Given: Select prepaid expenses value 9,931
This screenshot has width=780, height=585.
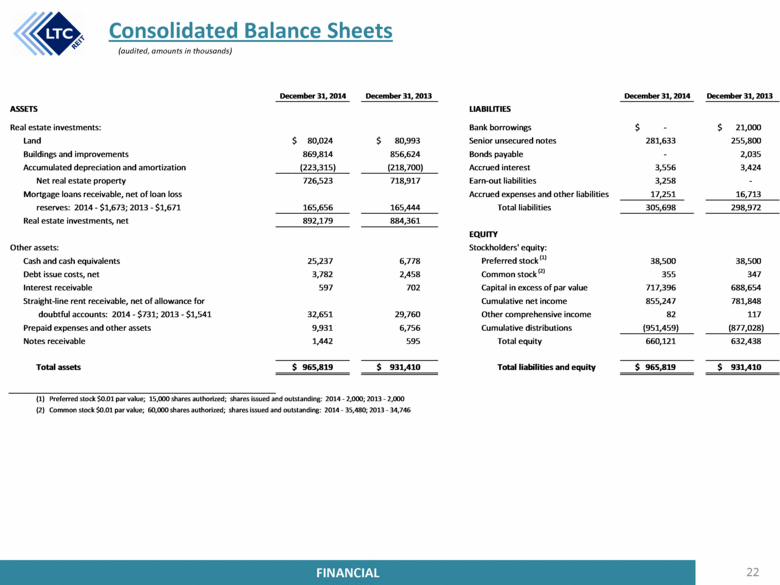Looking at the screenshot, I should click(x=322, y=328).
